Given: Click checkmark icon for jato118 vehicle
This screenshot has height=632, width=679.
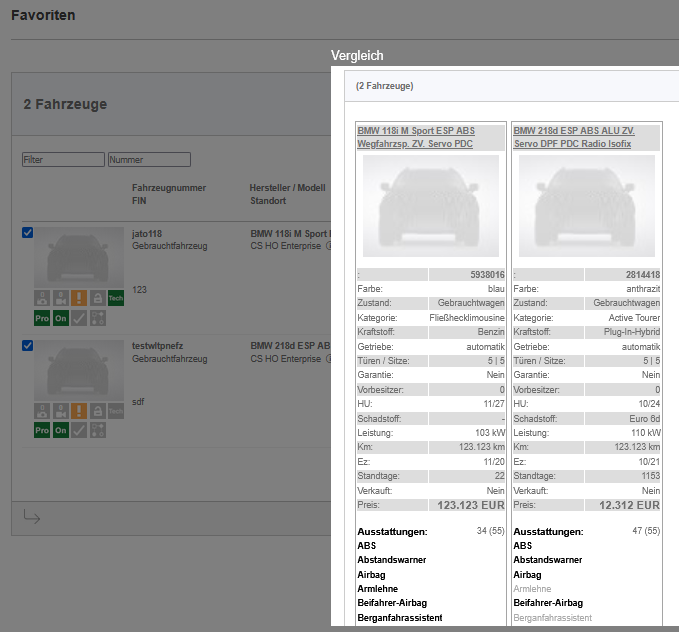Looking at the screenshot, I should pos(79,318).
